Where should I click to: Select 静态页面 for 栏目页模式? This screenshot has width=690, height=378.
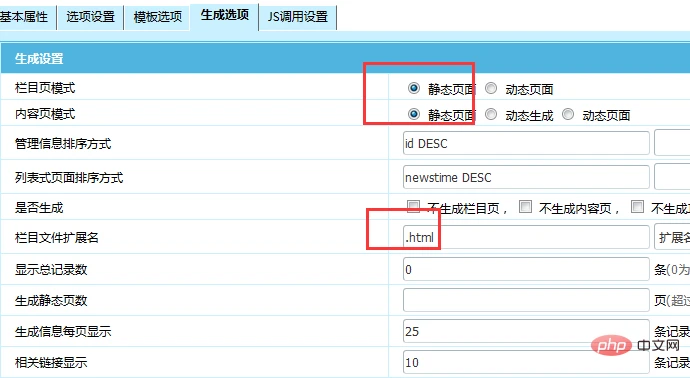click(414, 88)
